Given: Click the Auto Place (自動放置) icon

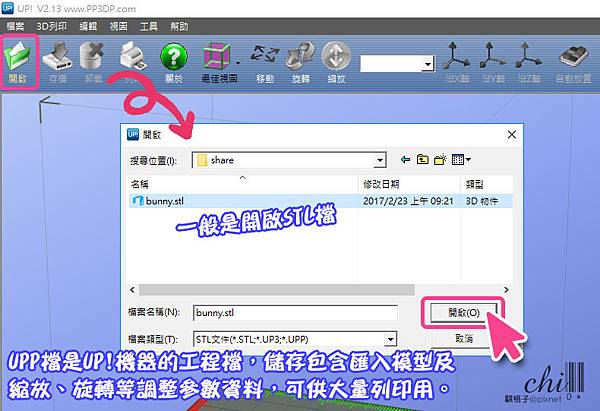Looking at the screenshot, I should point(573,56).
